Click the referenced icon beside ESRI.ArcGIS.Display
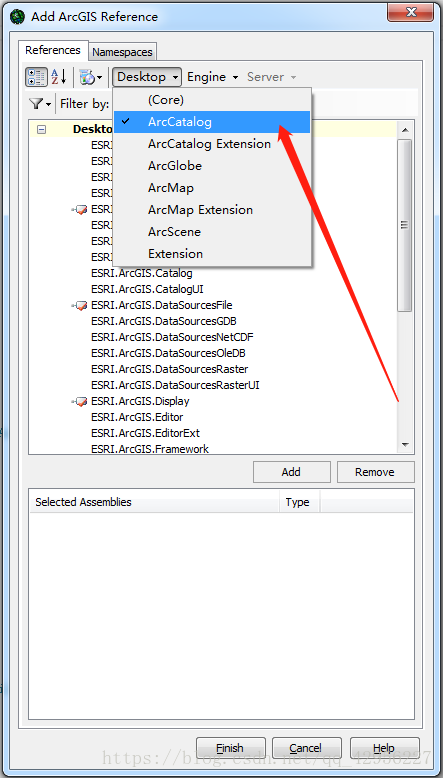The width and height of the screenshot is (443, 778). (x=79, y=402)
